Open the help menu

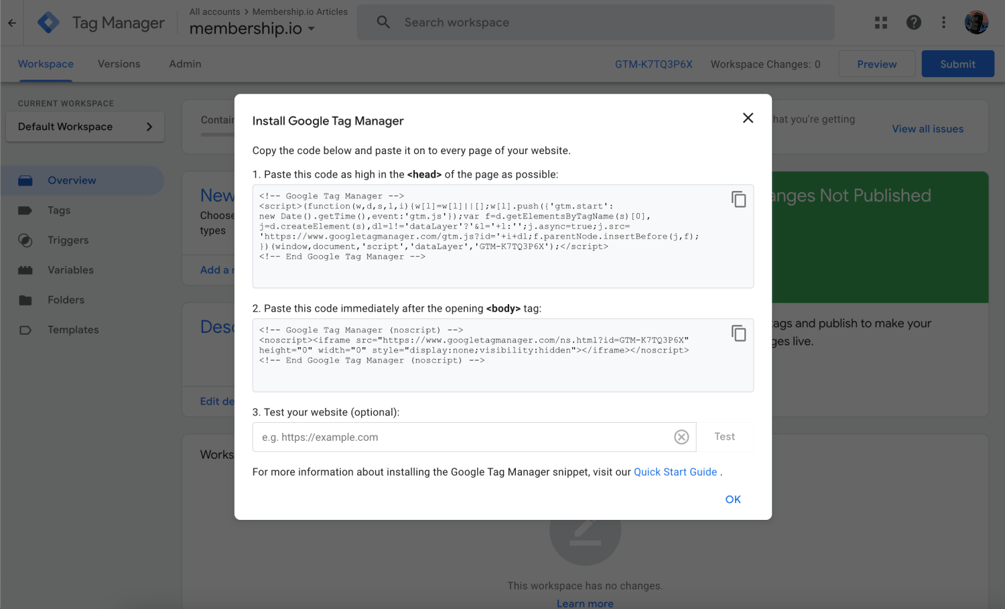pyautogui.click(x=913, y=21)
